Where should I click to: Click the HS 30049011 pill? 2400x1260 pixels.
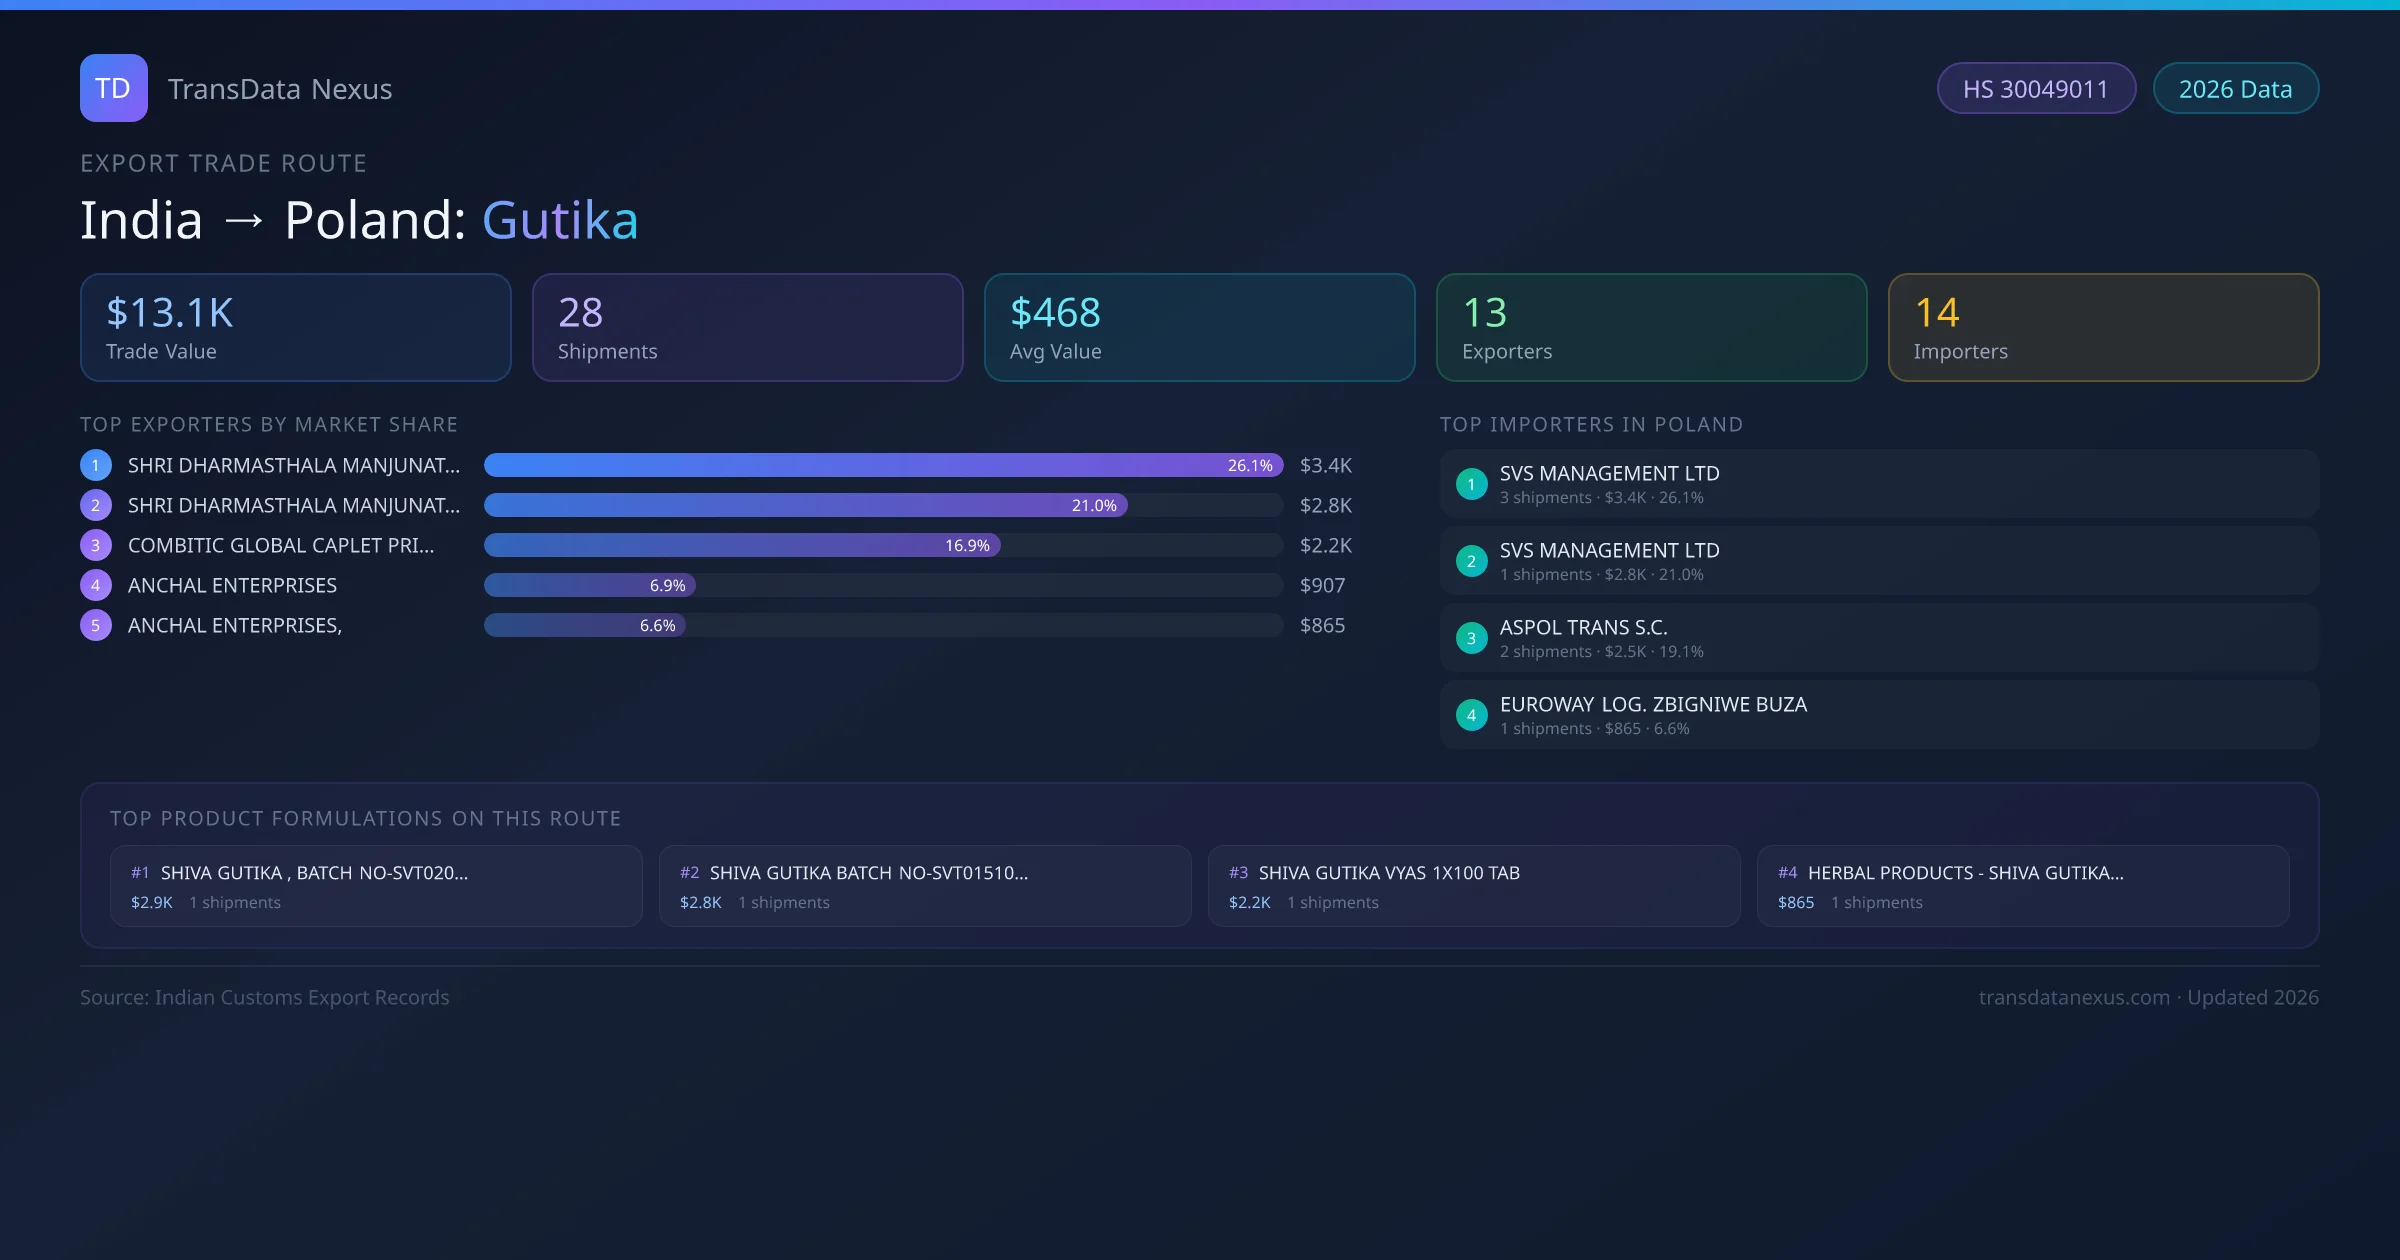click(x=2035, y=89)
